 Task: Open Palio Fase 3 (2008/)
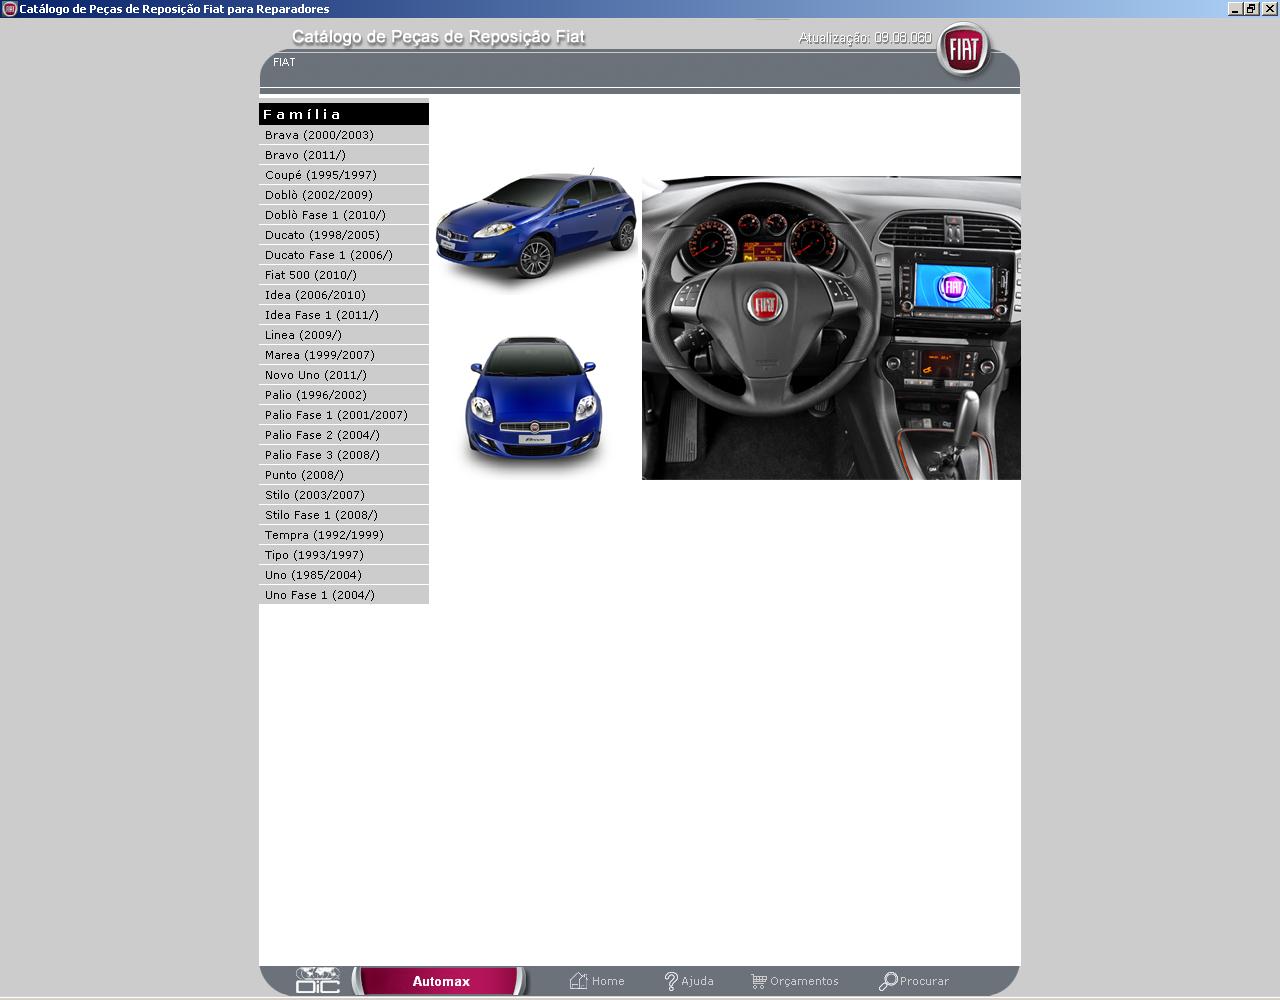(x=344, y=455)
